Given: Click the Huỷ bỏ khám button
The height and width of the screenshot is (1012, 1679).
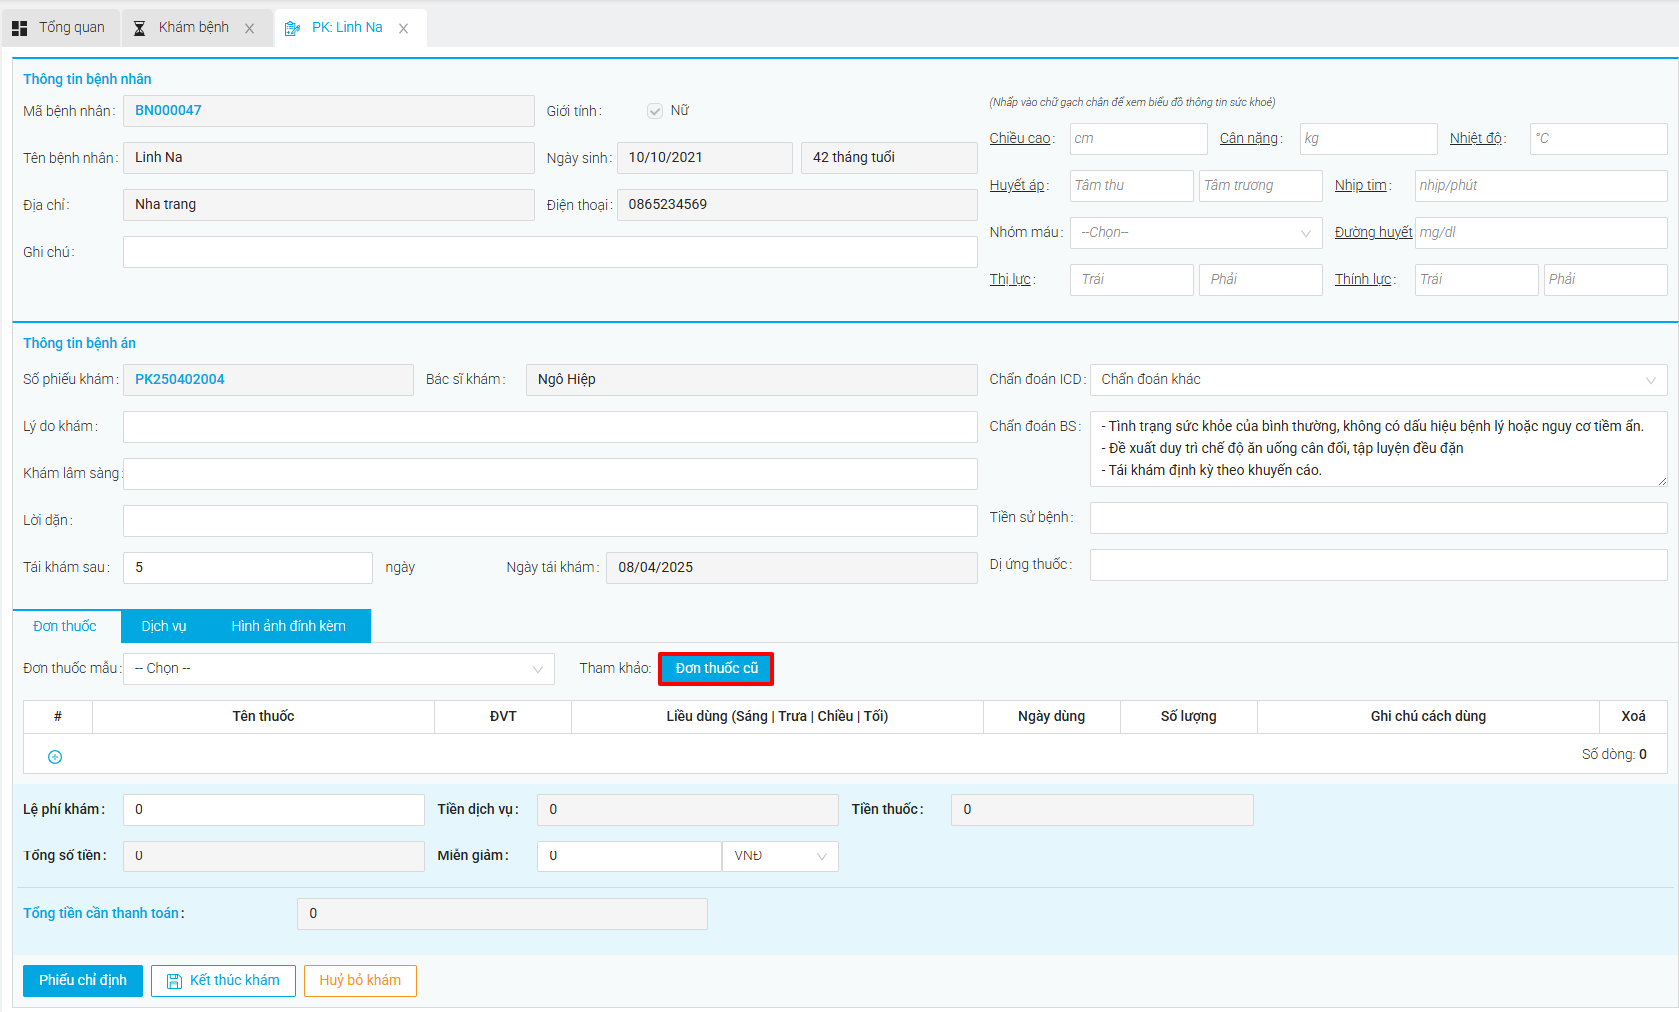Looking at the screenshot, I should click(360, 981).
